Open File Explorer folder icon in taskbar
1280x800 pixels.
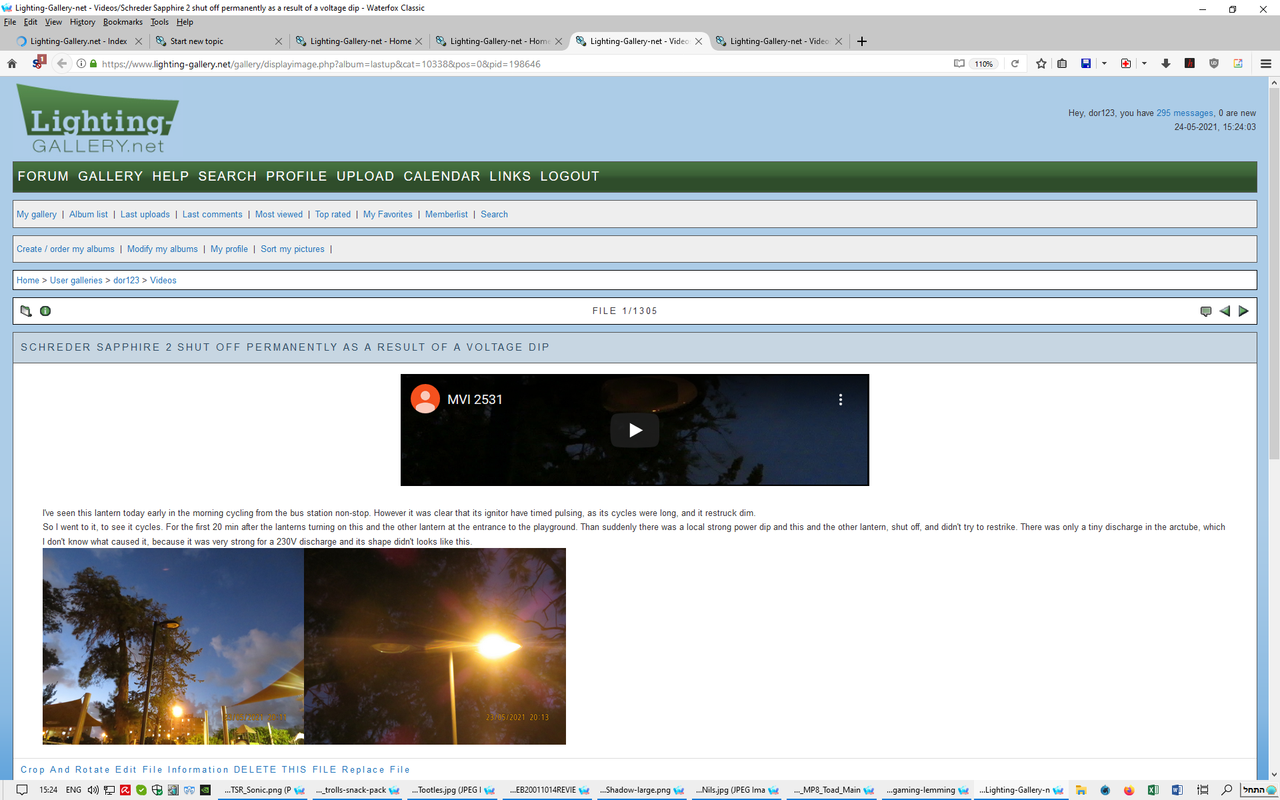(1081, 790)
